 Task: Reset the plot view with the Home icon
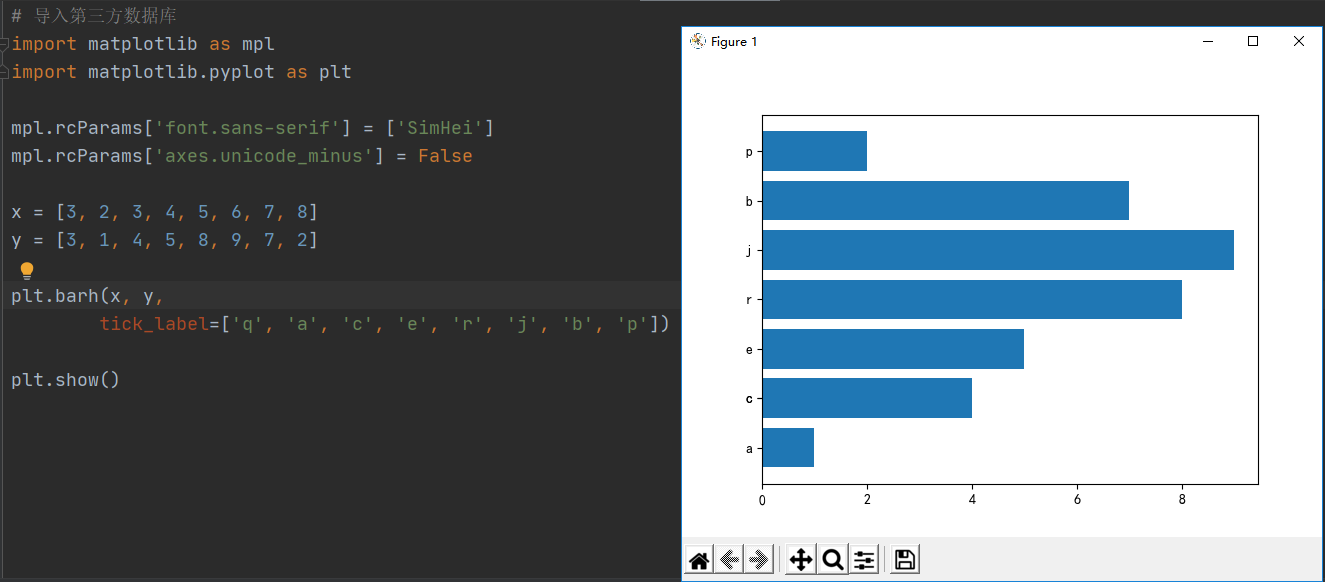[698, 559]
